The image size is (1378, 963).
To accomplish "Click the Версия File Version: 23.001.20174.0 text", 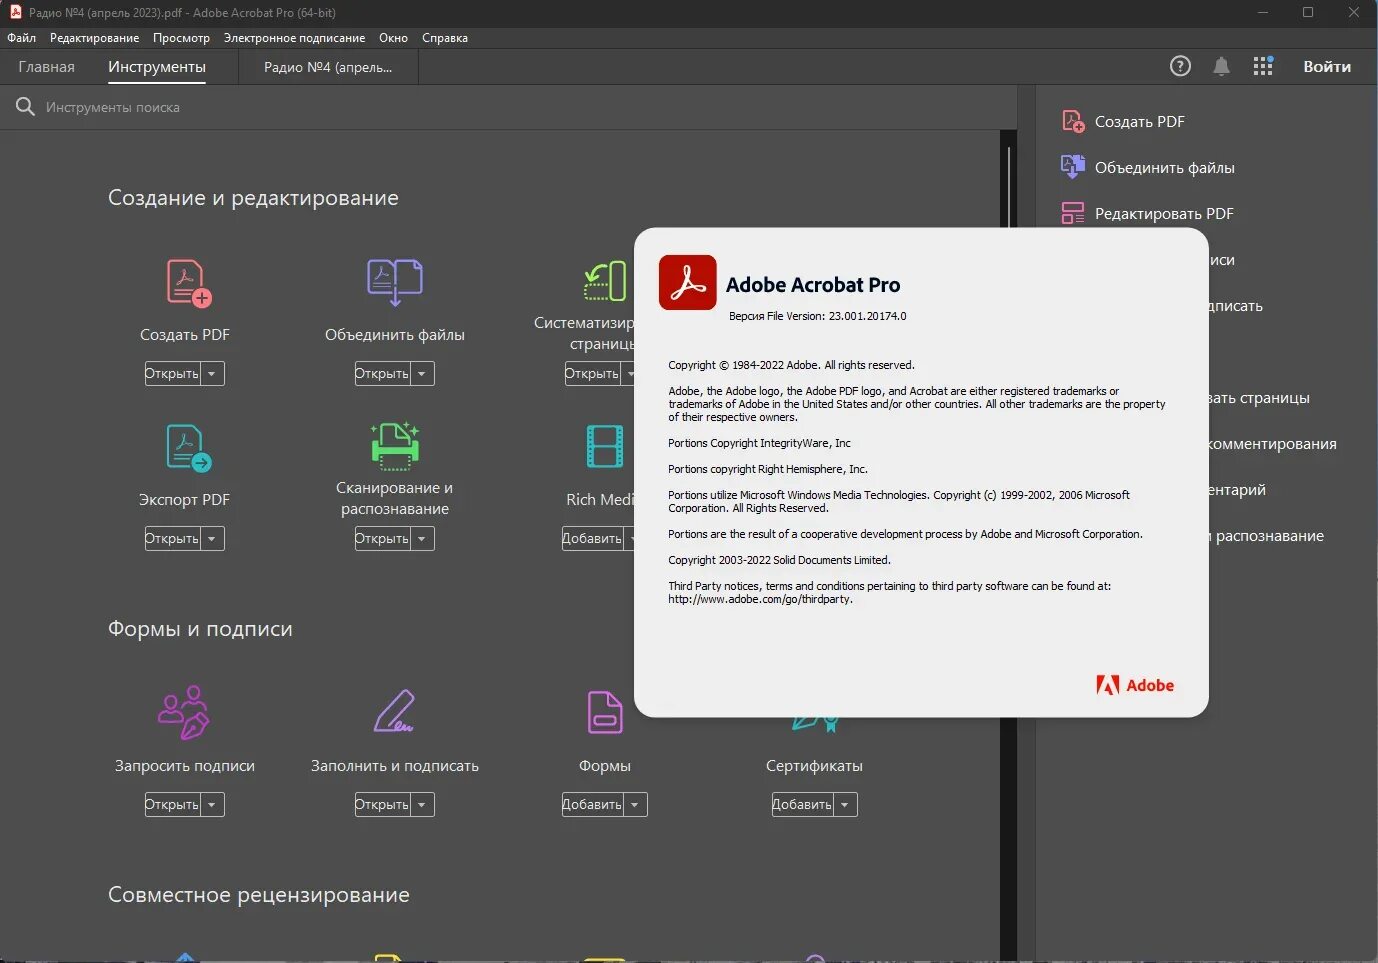I will click(x=817, y=316).
